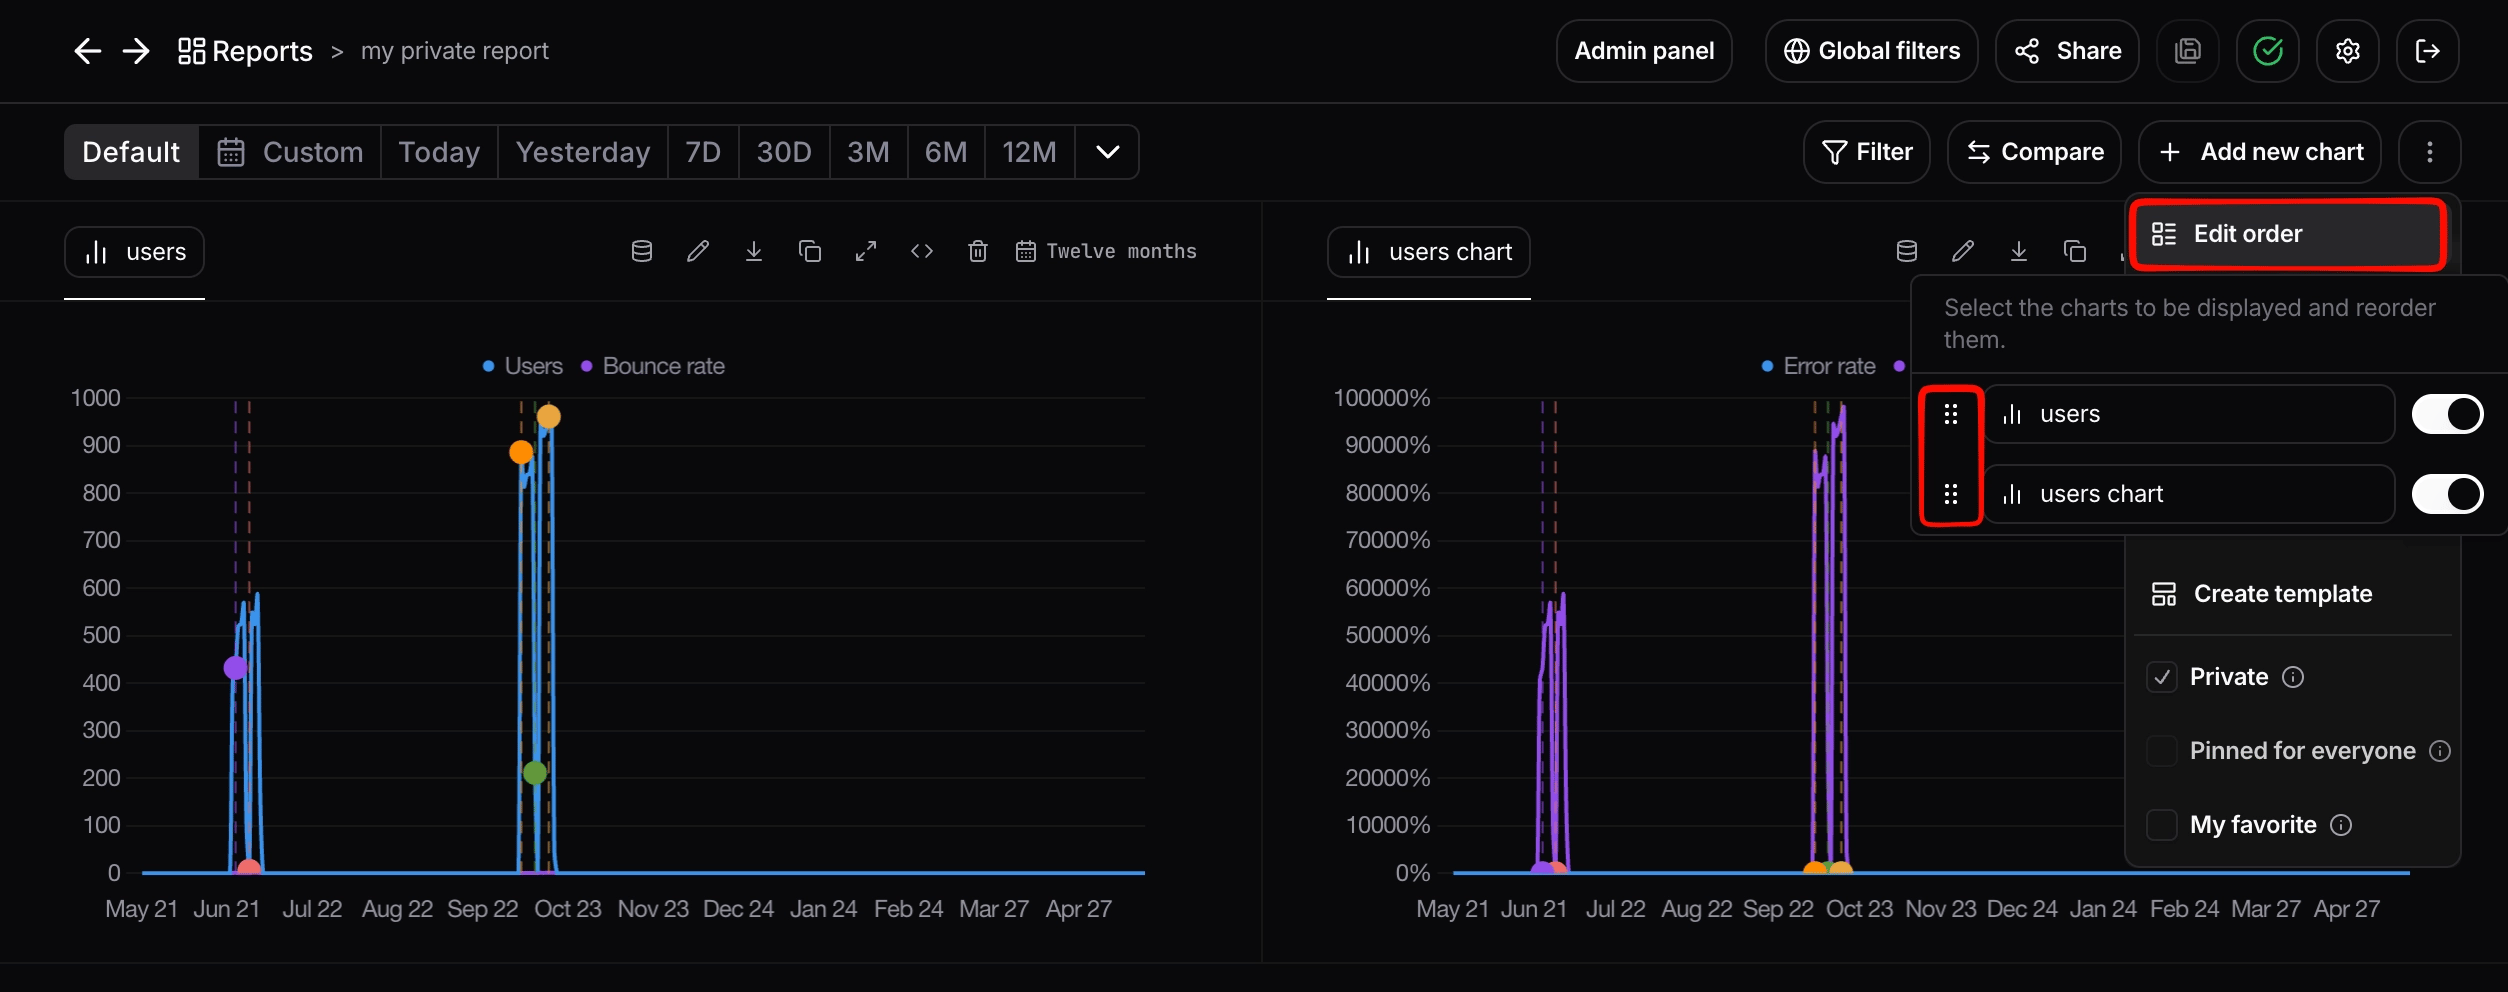
Task: Click the 'users' chart title tab
Action: click(134, 252)
